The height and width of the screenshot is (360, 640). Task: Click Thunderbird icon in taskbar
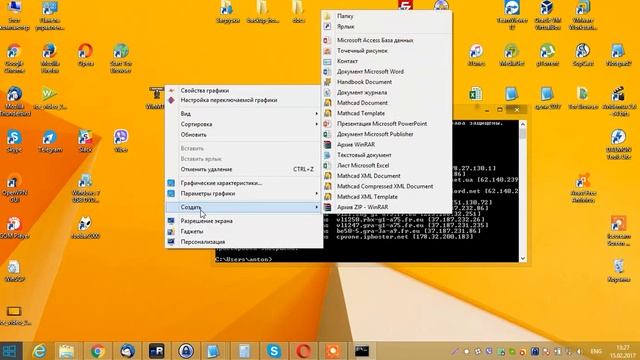[x=127, y=351]
